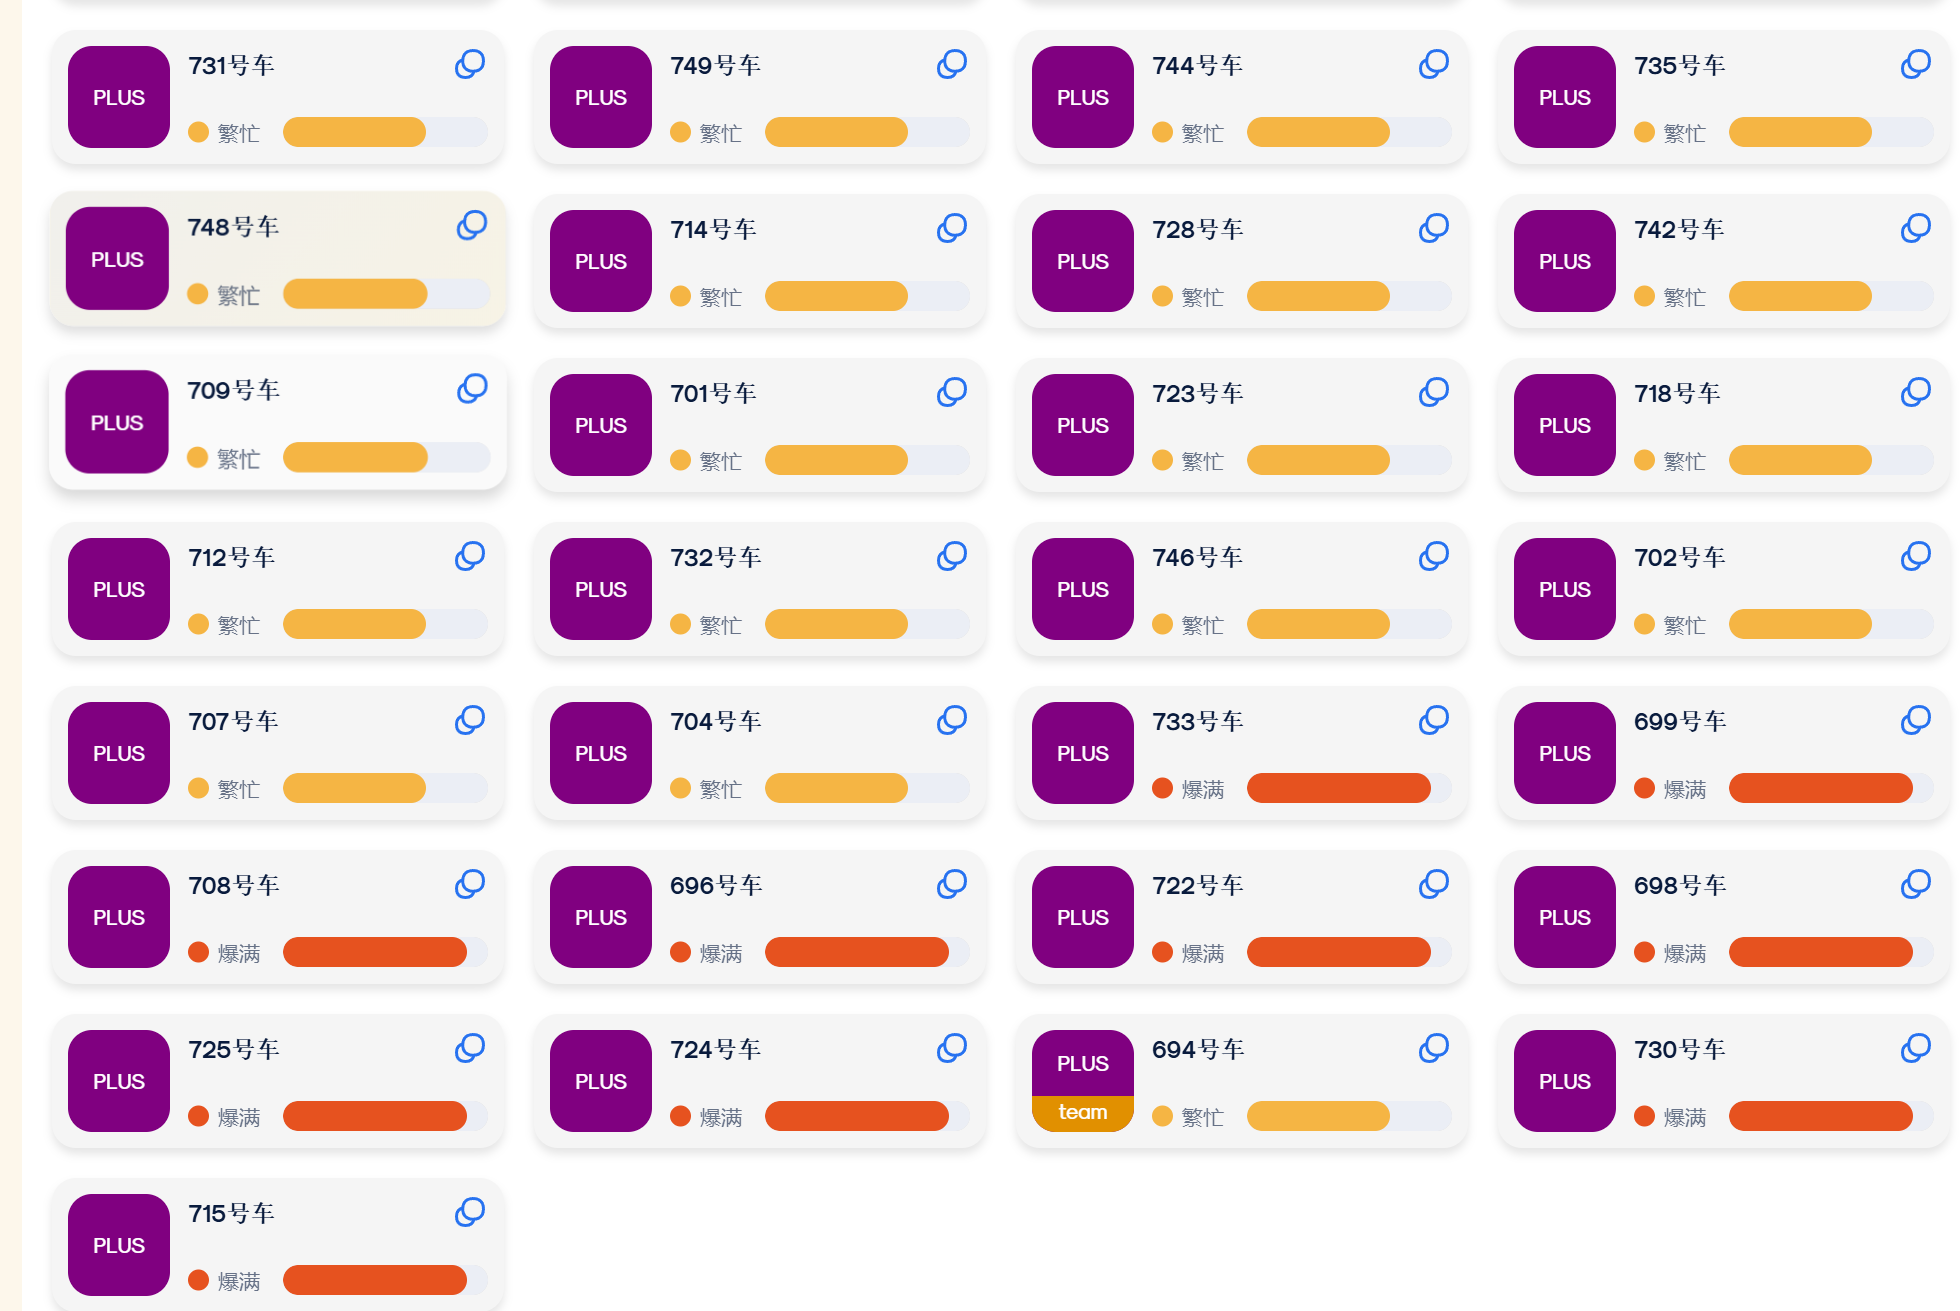Click the orange load bar of 701号车
Screen dimensions: 1960x1311
point(836,460)
